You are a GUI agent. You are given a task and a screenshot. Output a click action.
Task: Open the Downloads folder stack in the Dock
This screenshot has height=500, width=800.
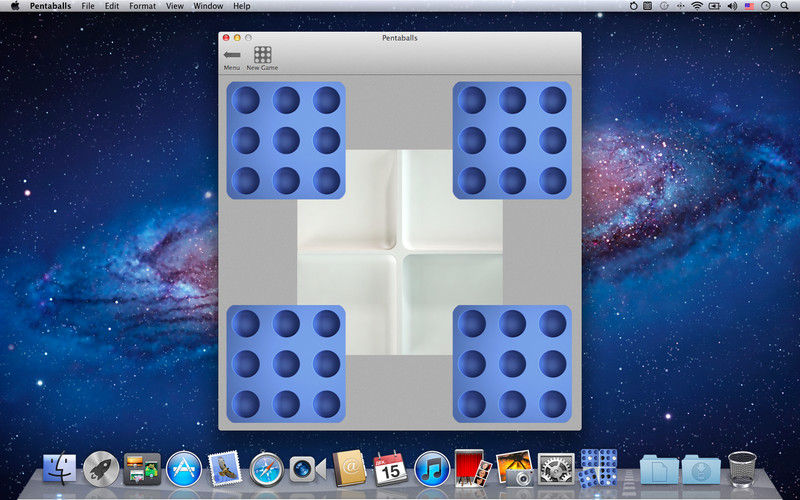[x=701, y=469]
